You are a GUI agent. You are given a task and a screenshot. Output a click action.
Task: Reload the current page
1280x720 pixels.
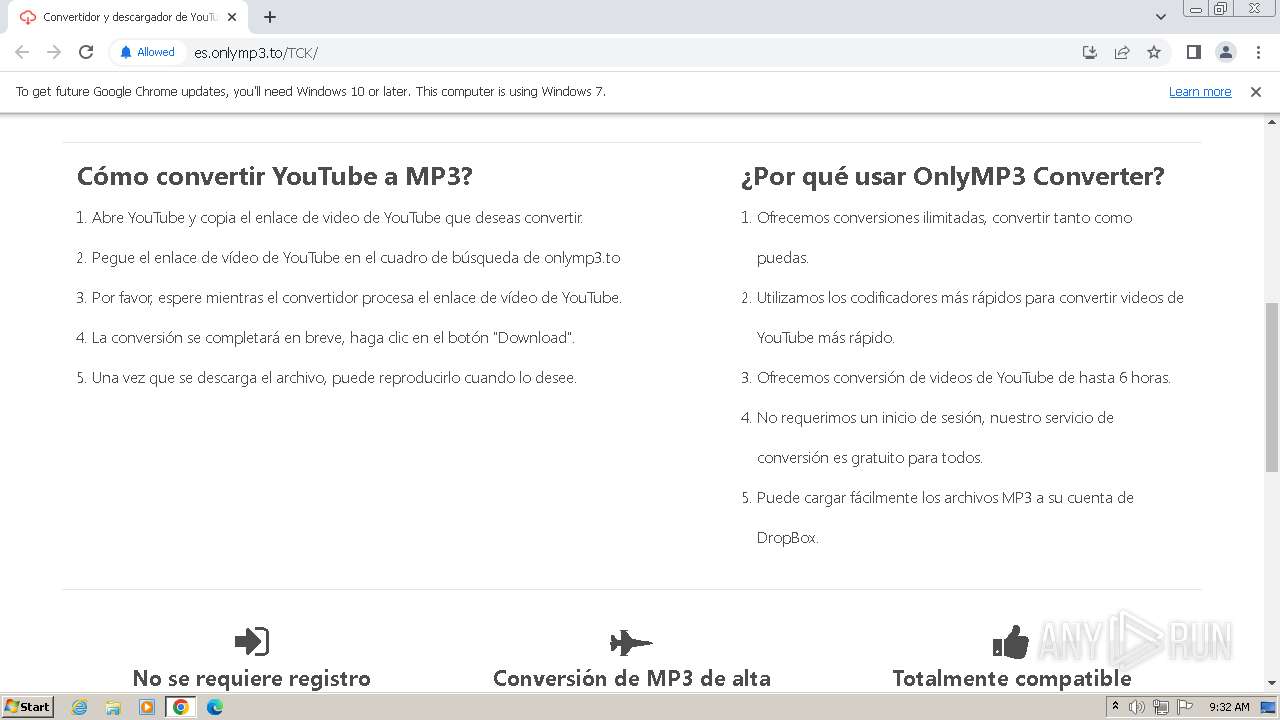[x=86, y=52]
